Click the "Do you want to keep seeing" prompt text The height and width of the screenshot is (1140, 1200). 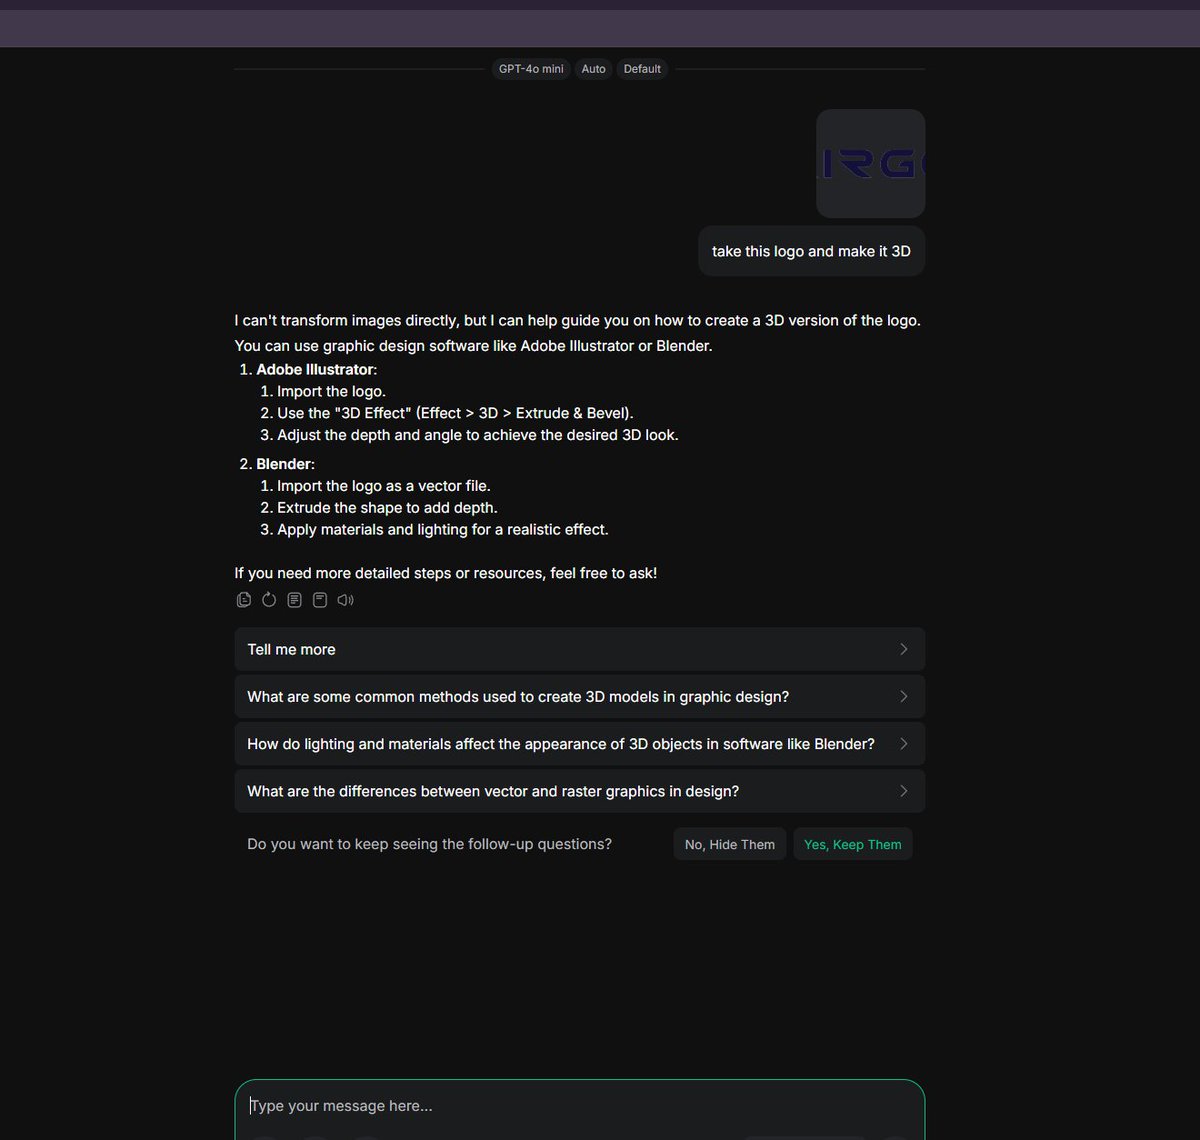click(430, 844)
